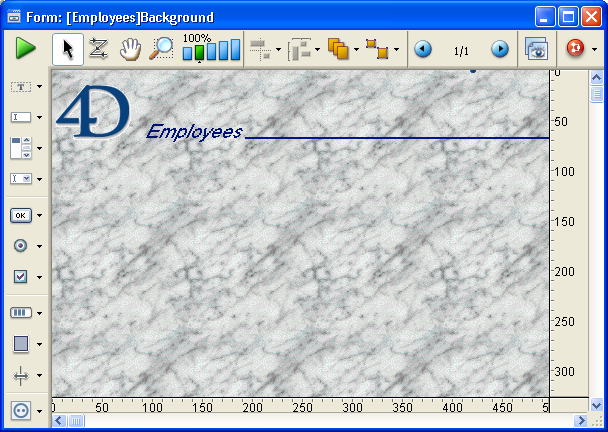Select the radio button object tool

pos(21,245)
